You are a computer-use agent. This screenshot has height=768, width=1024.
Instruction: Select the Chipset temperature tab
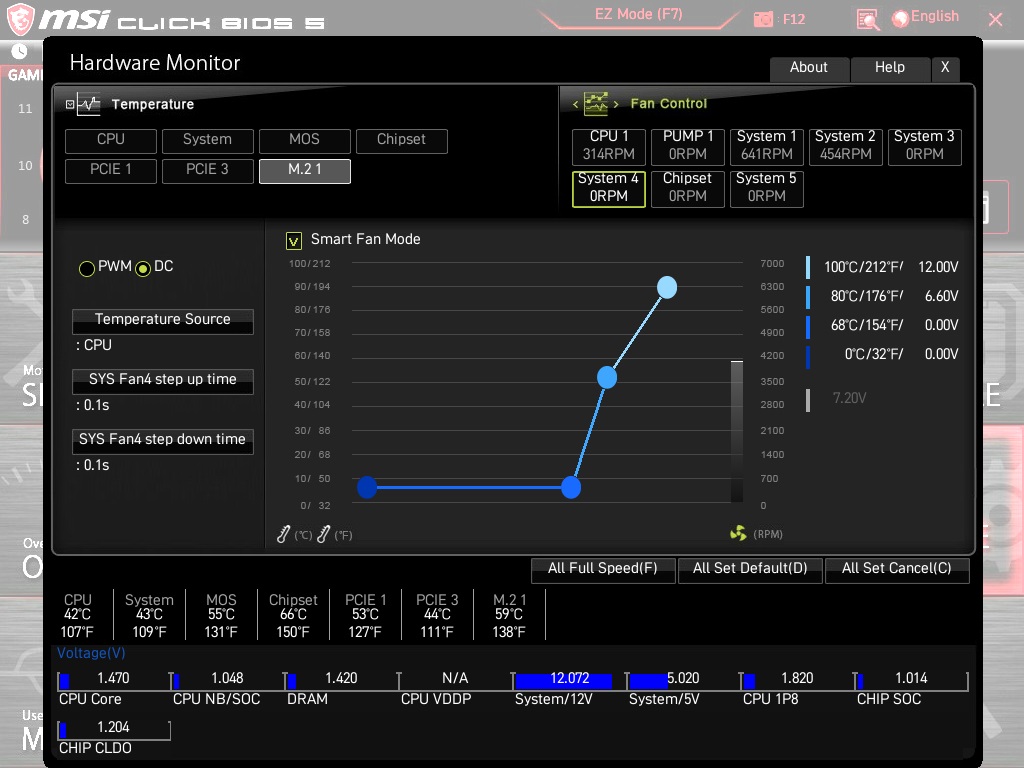click(x=402, y=140)
